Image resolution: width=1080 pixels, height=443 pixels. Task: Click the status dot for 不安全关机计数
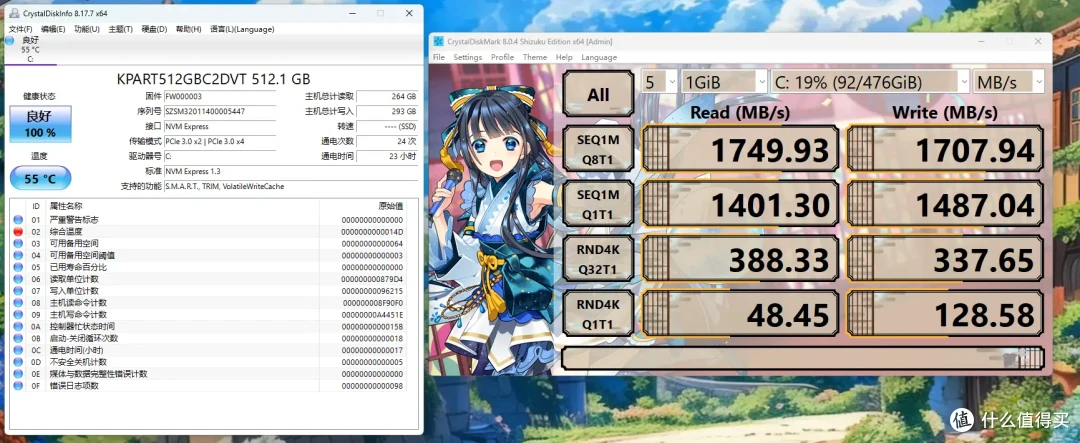click(x=18, y=362)
